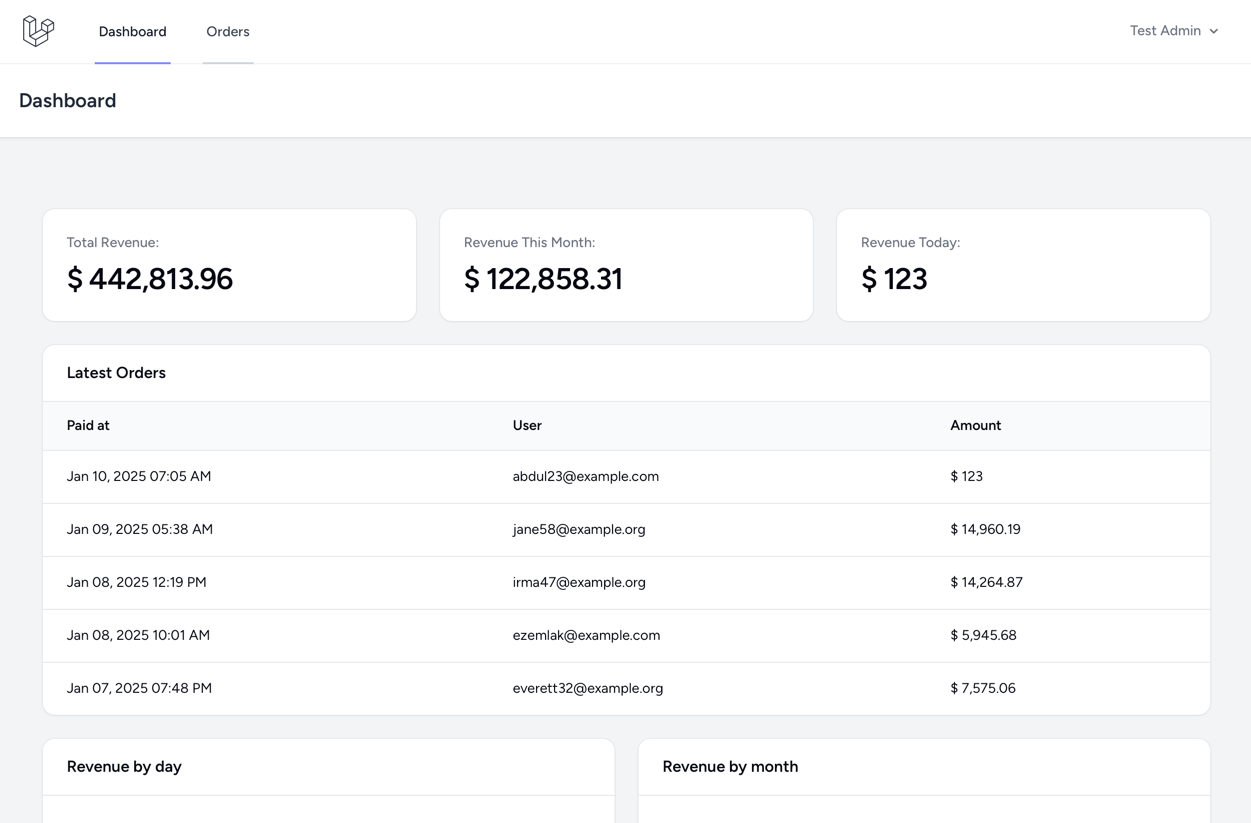This screenshot has height=823, width=1251.
Task: Click the chevron beside Test Admin
Action: click(1214, 32)
